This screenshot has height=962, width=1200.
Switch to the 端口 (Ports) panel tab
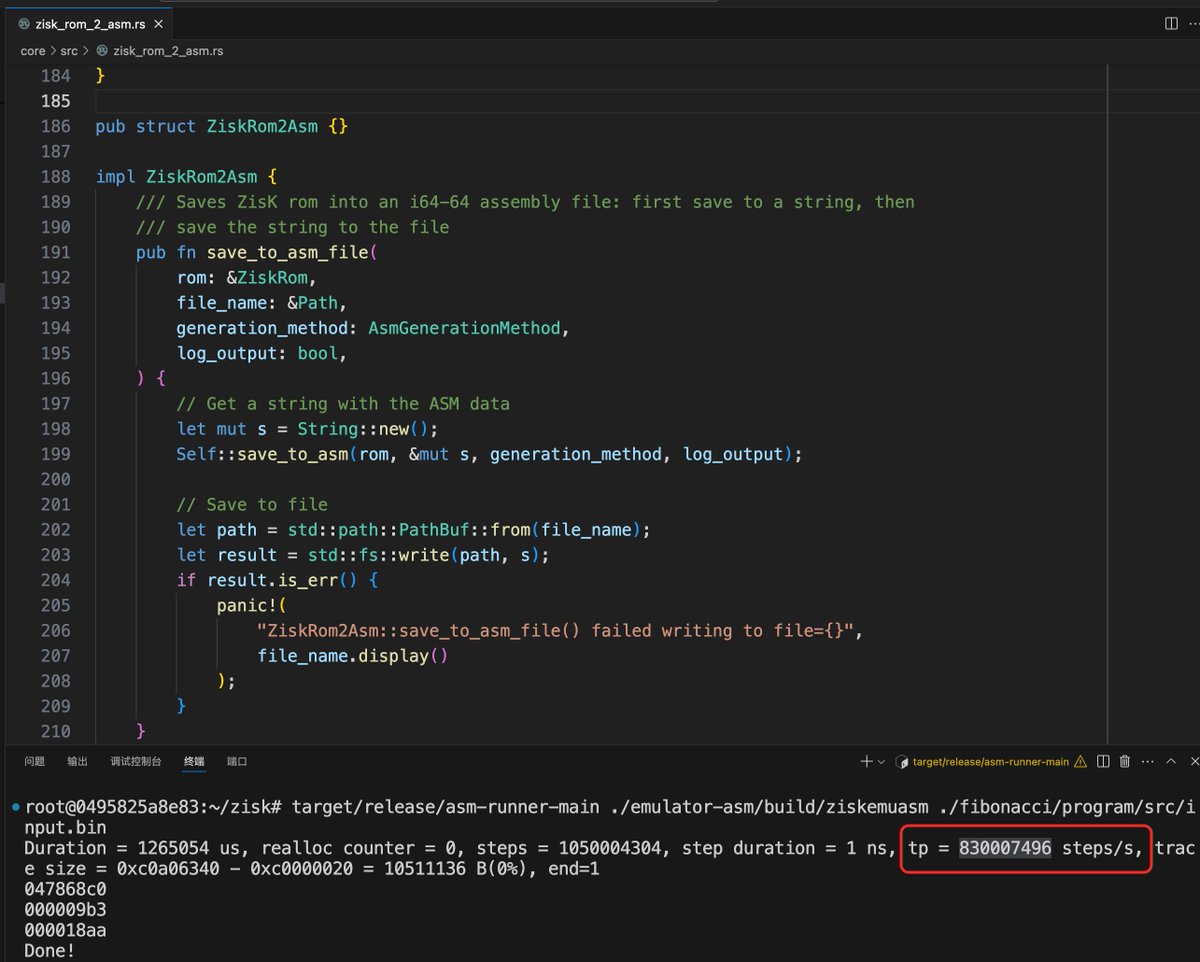(x=237, y=761)
